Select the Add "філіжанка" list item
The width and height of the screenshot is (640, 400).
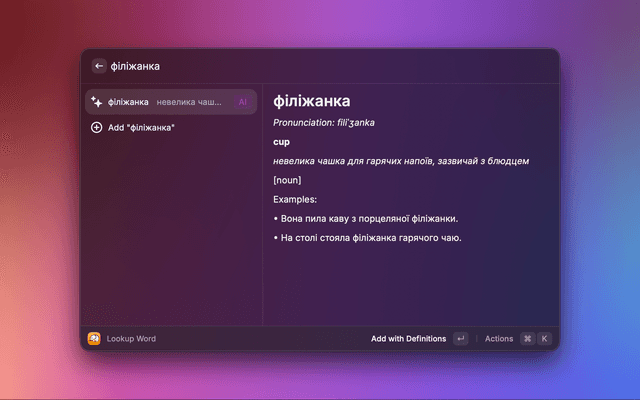pyautogui.click(x=141, y=128)
